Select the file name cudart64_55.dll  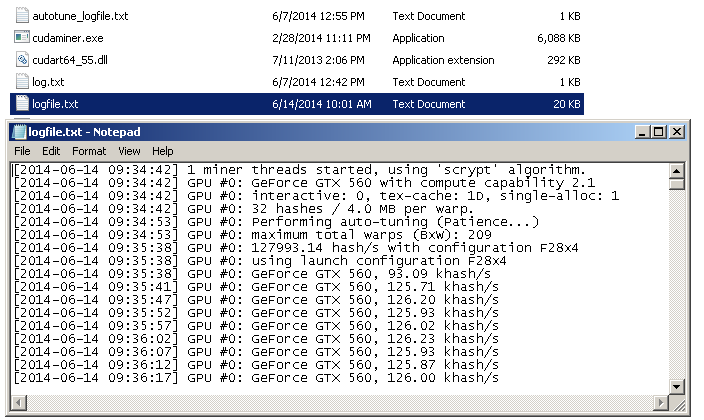tap(70, 60)
